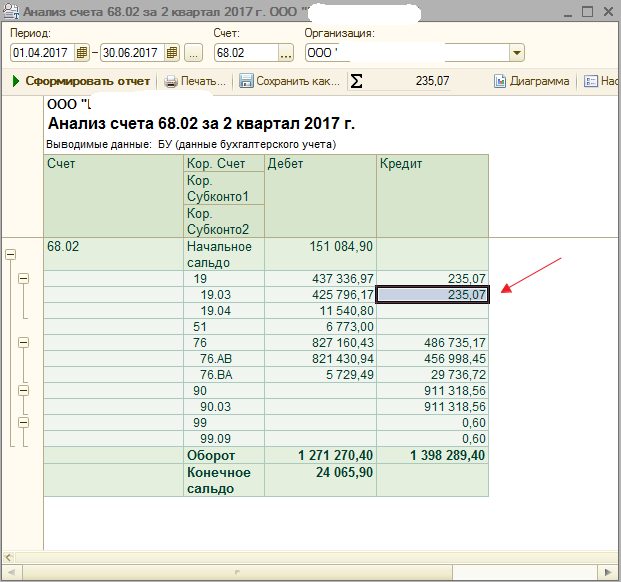
Task: Collapse the account 90 row group
Action: pos(23,391)
